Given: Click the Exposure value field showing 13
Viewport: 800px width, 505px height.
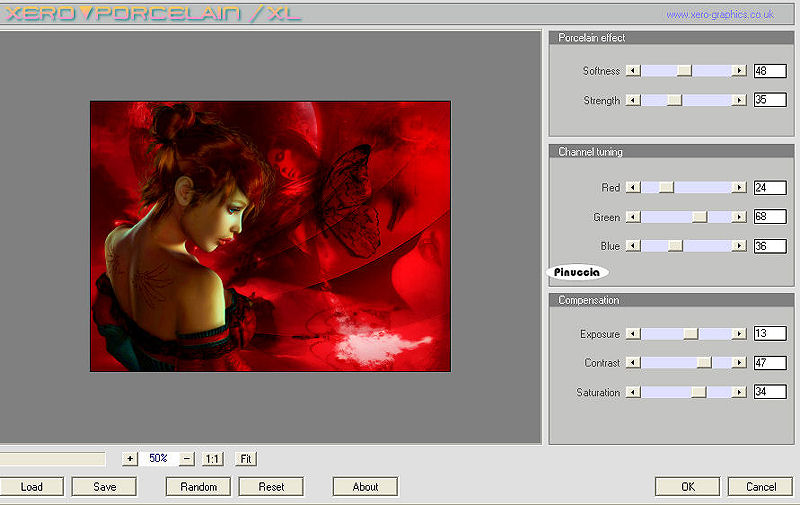Looking at the screenshot, I should click(x=770, y=334).
